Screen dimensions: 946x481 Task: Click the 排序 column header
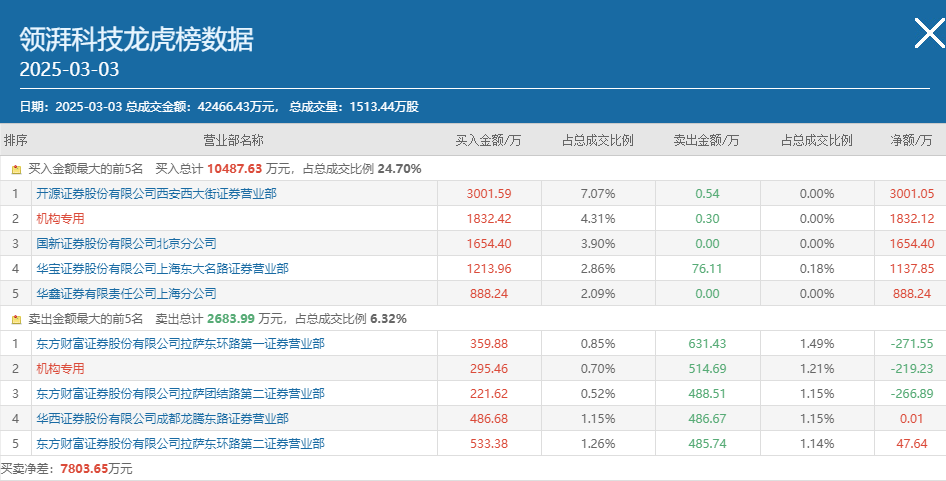(16, 141)
